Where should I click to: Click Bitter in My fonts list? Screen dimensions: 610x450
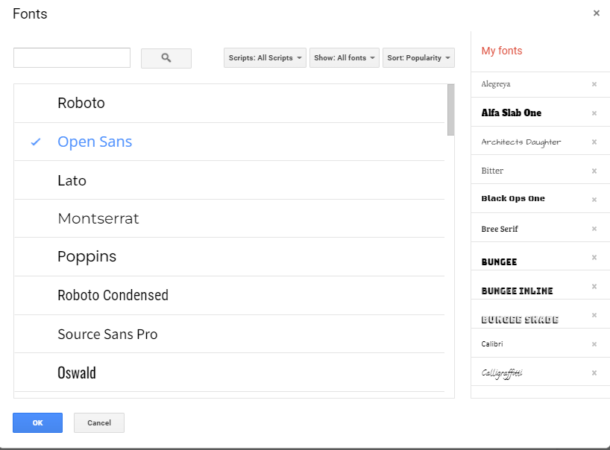point(492,171)
